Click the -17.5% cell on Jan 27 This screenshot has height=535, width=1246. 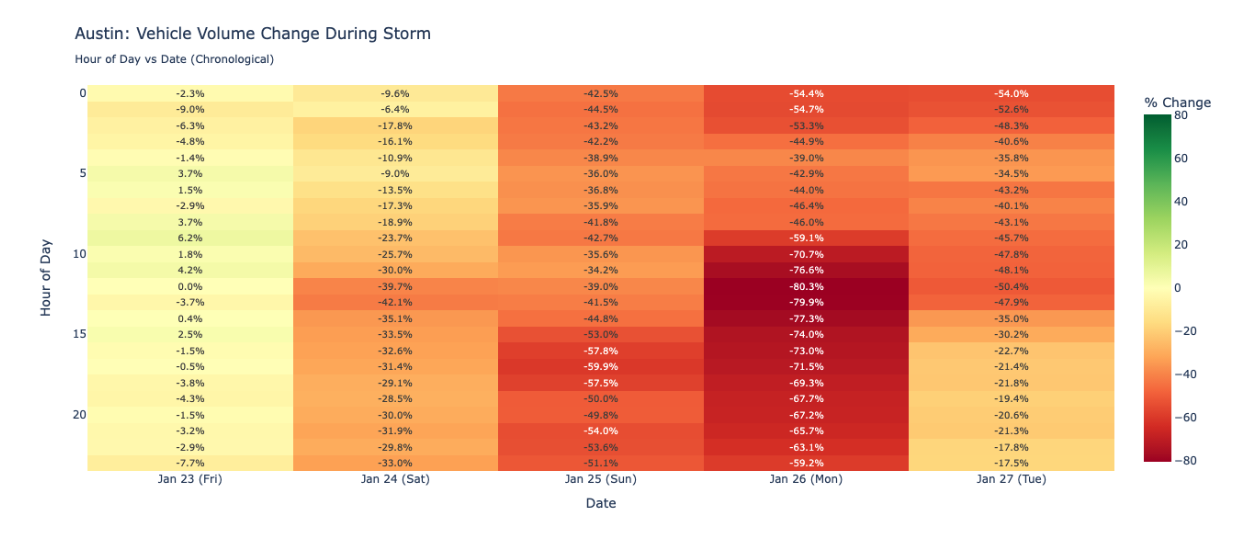1011,463
